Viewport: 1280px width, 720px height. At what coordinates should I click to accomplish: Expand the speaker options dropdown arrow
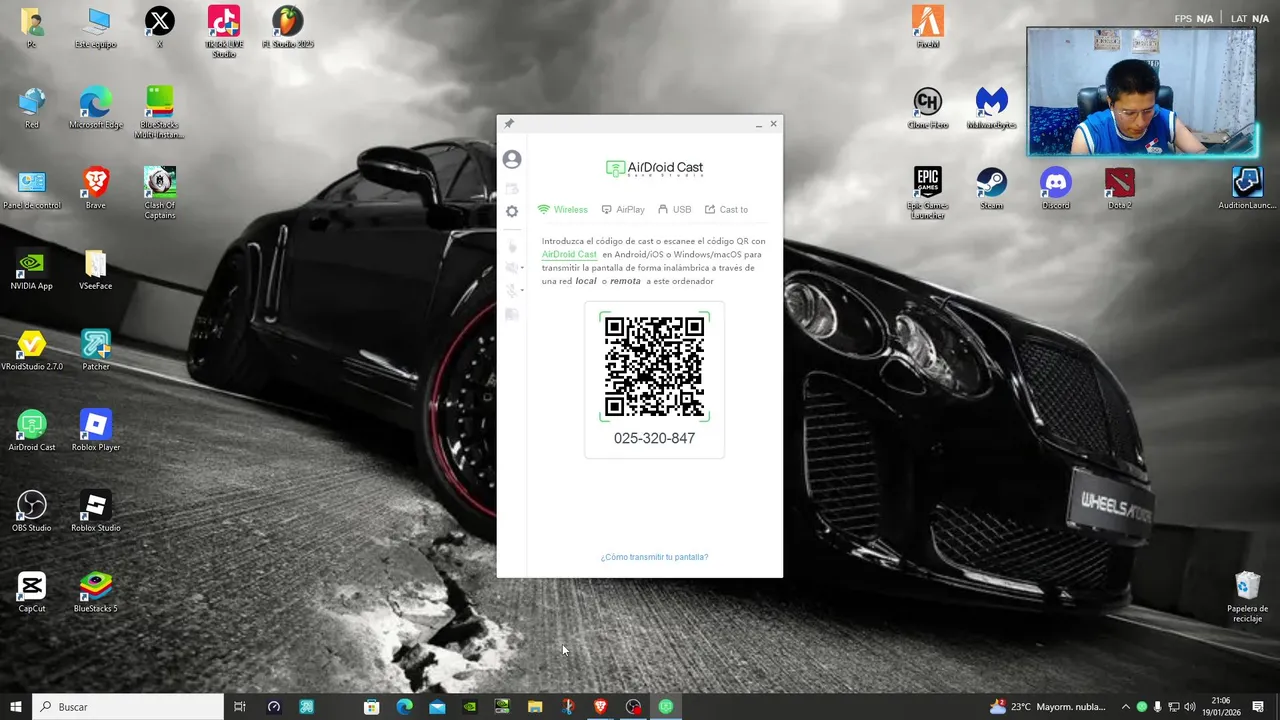(x=522, y=268)
